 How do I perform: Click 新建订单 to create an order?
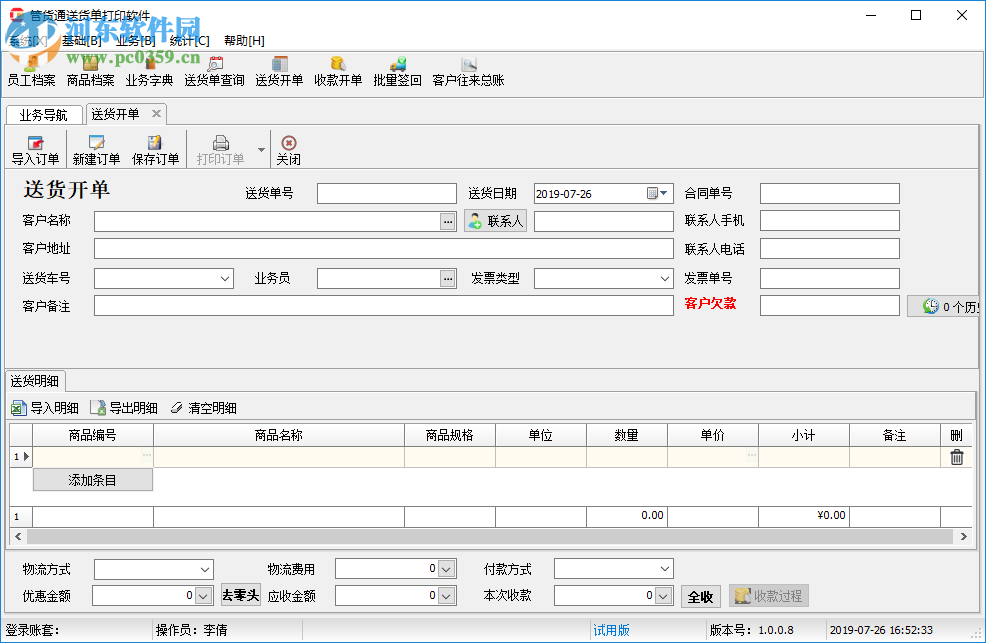coord(96,150)
